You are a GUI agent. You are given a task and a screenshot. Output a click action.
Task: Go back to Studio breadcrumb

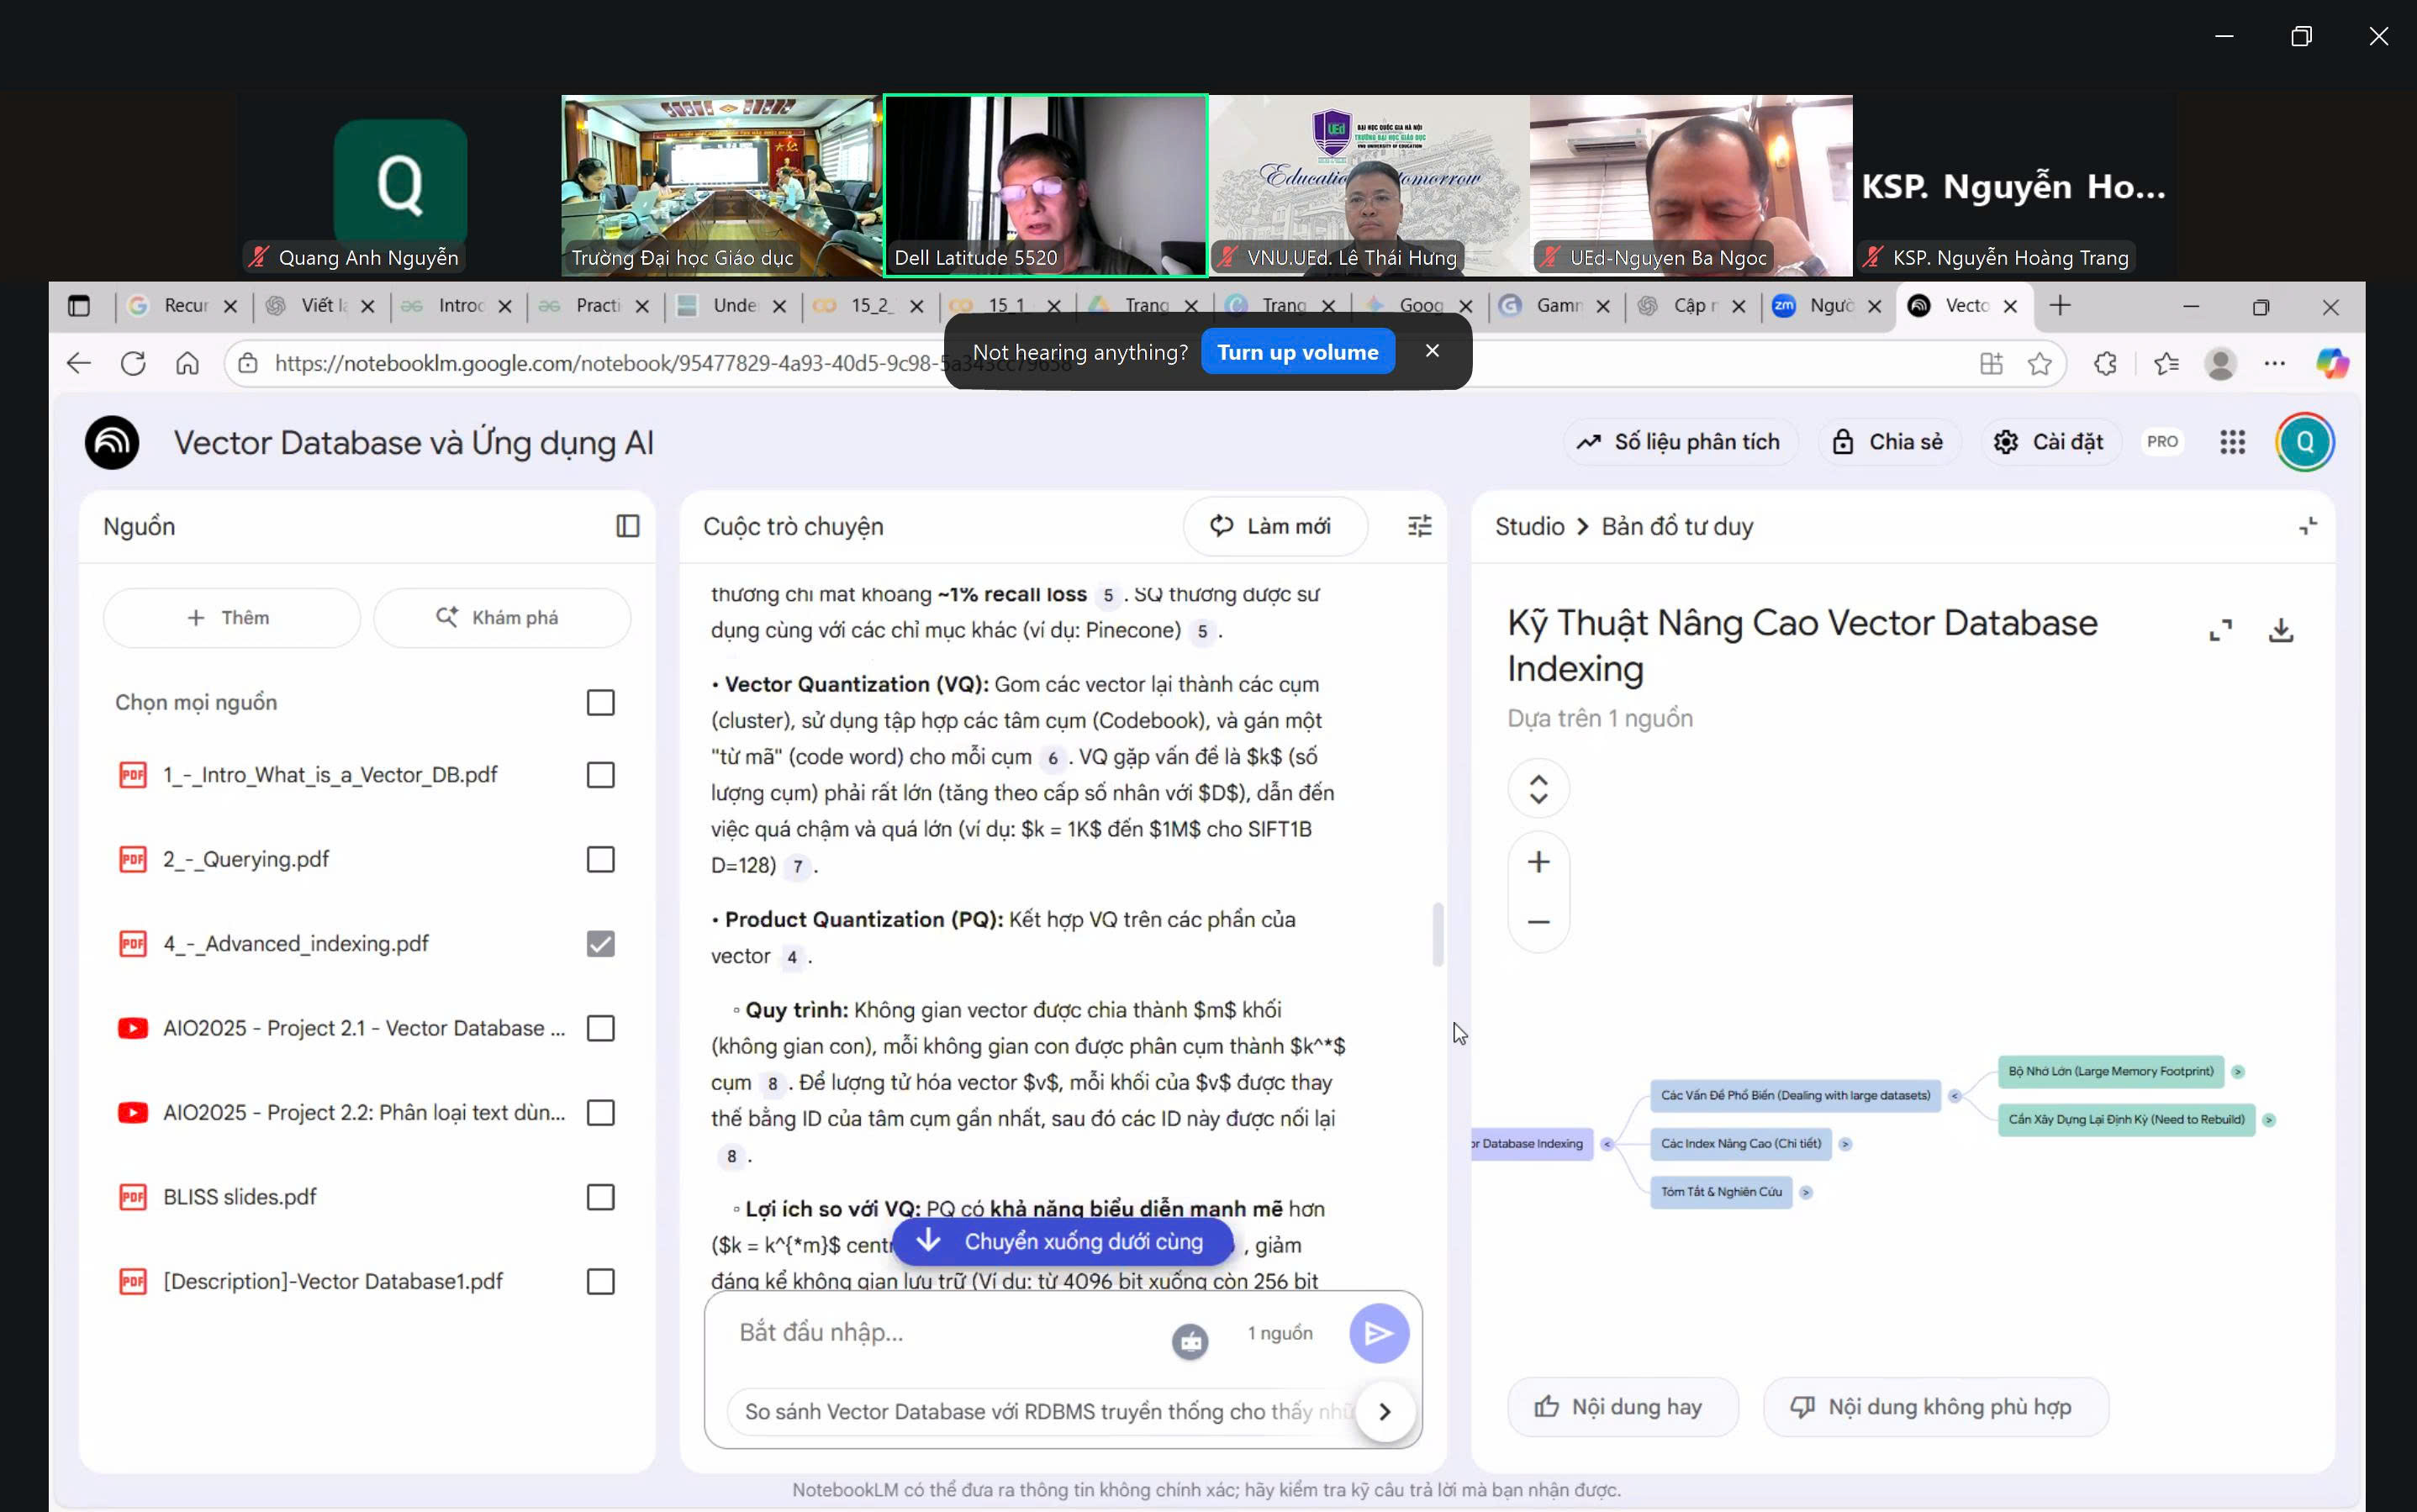[1529, 526]
